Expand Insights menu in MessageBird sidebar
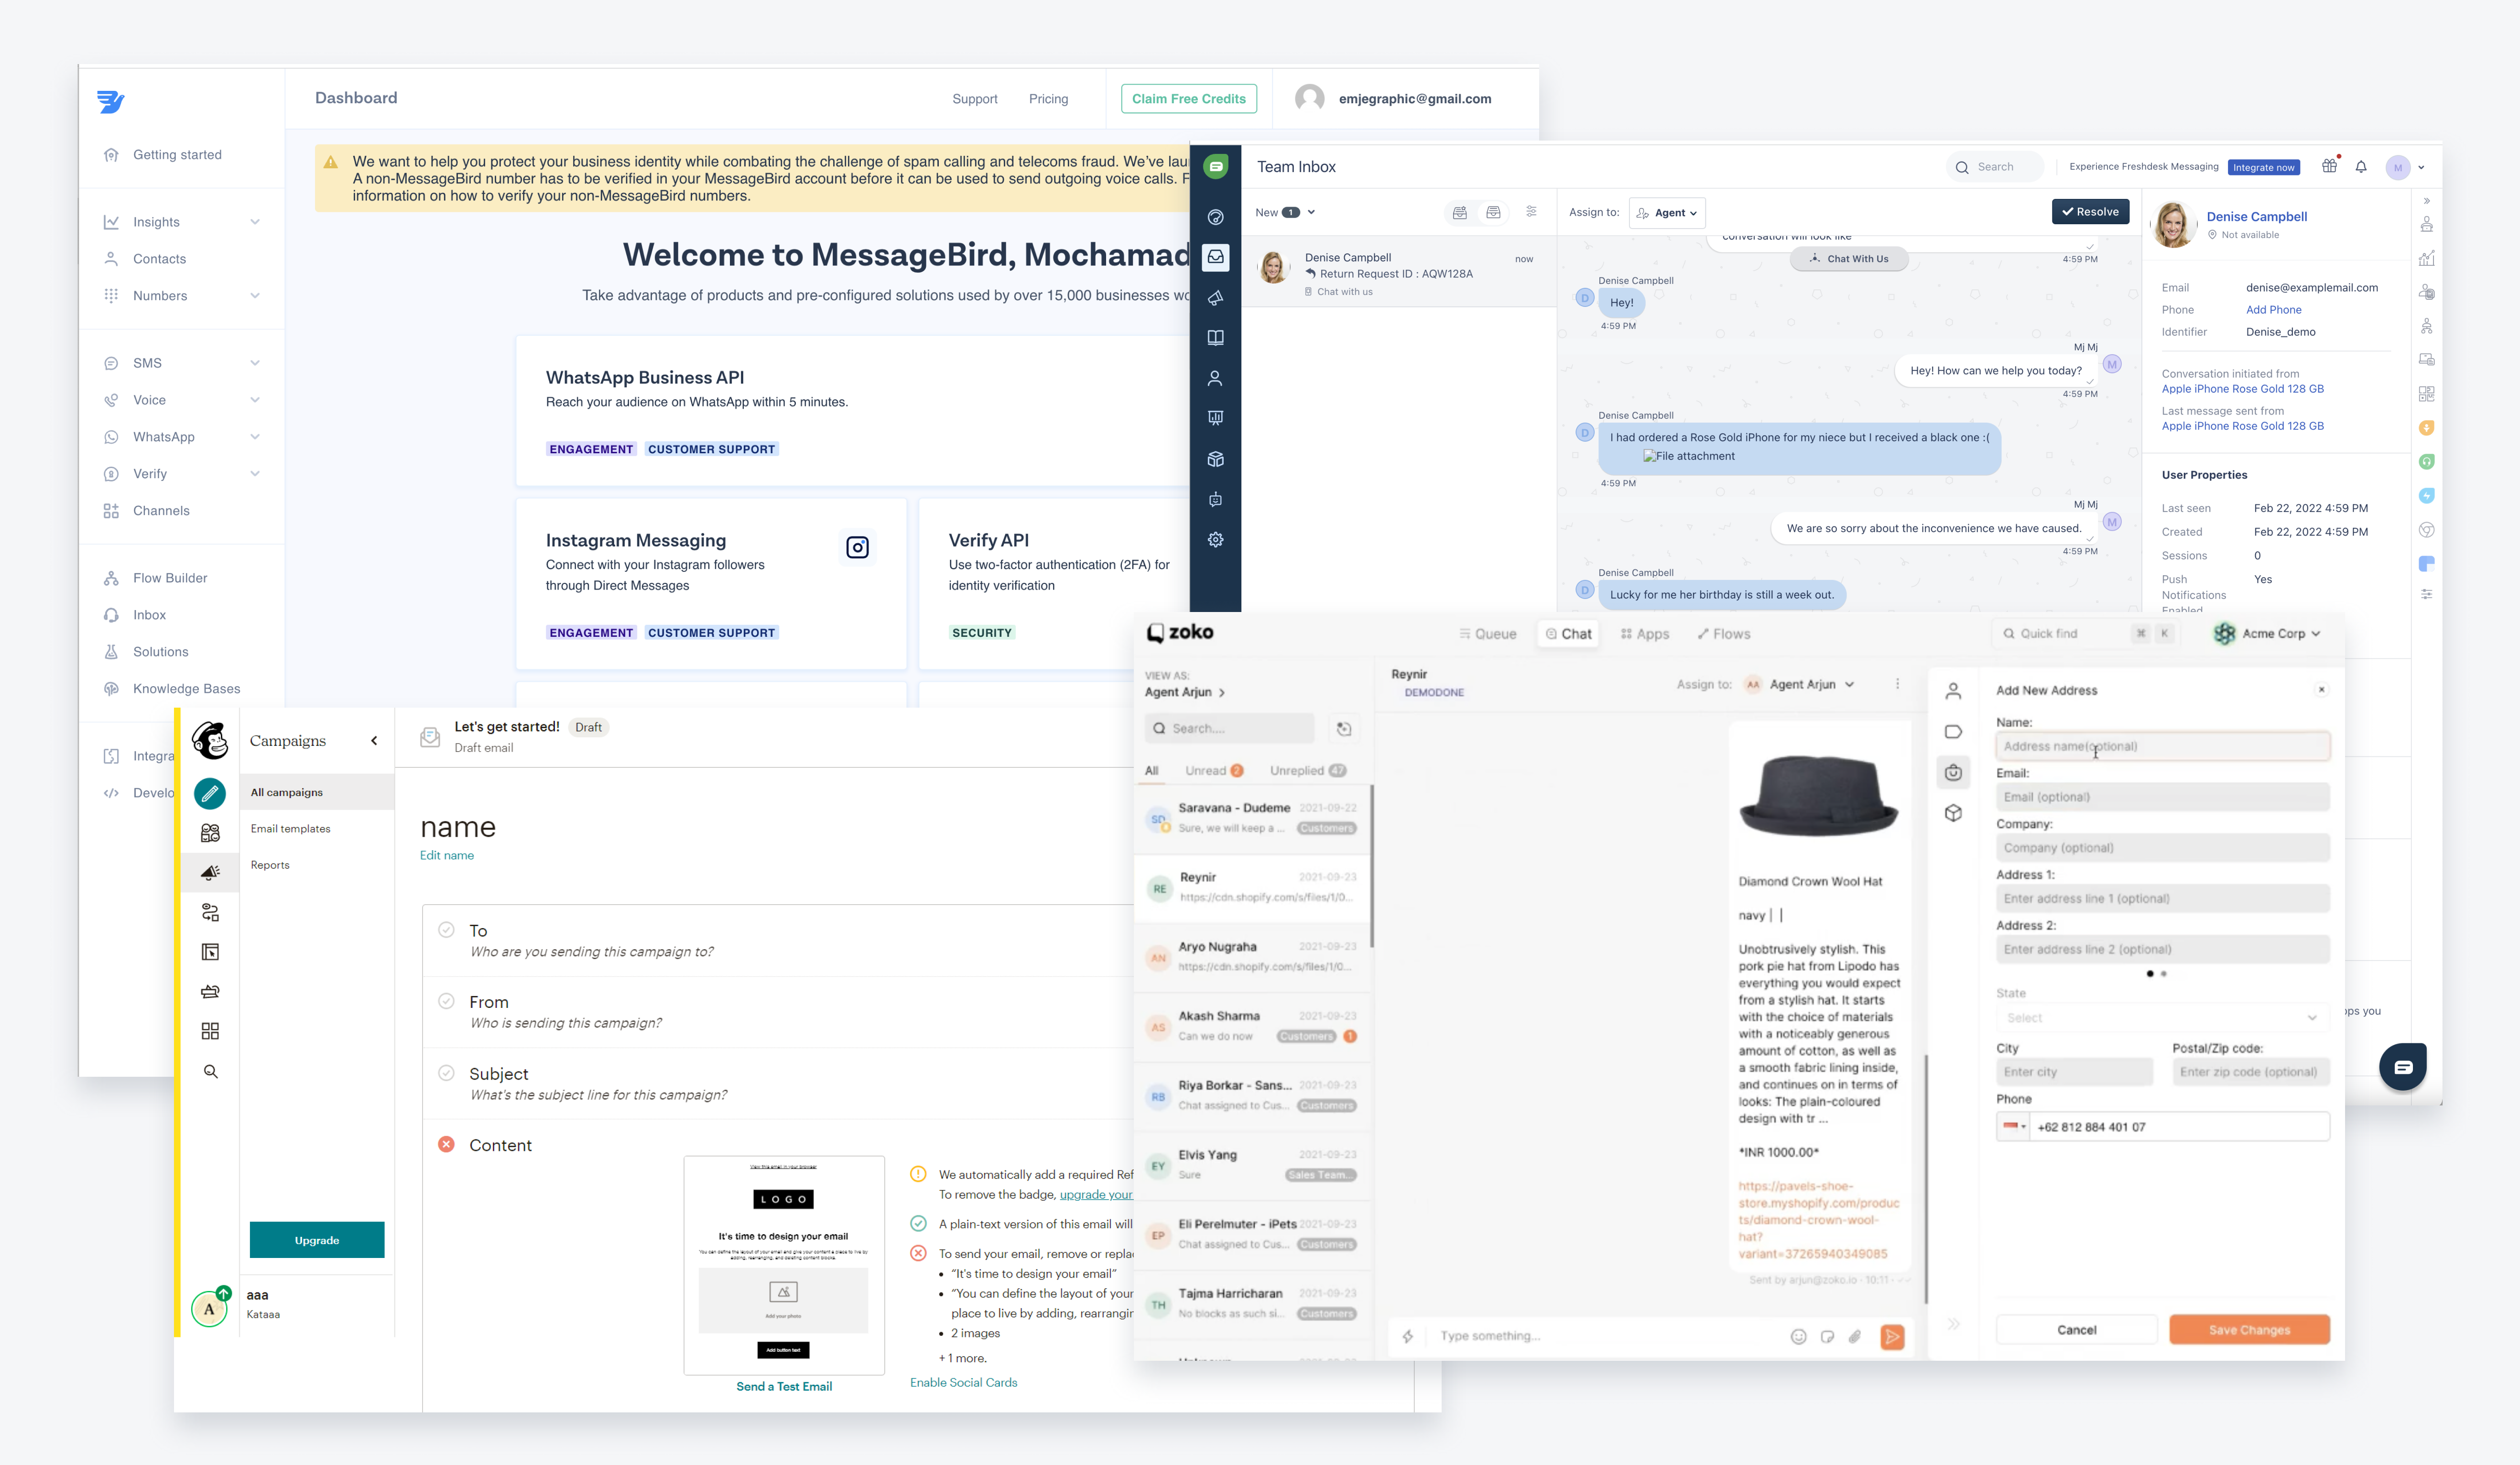This screenshot has height=1465, width=2520. [255, 222]
